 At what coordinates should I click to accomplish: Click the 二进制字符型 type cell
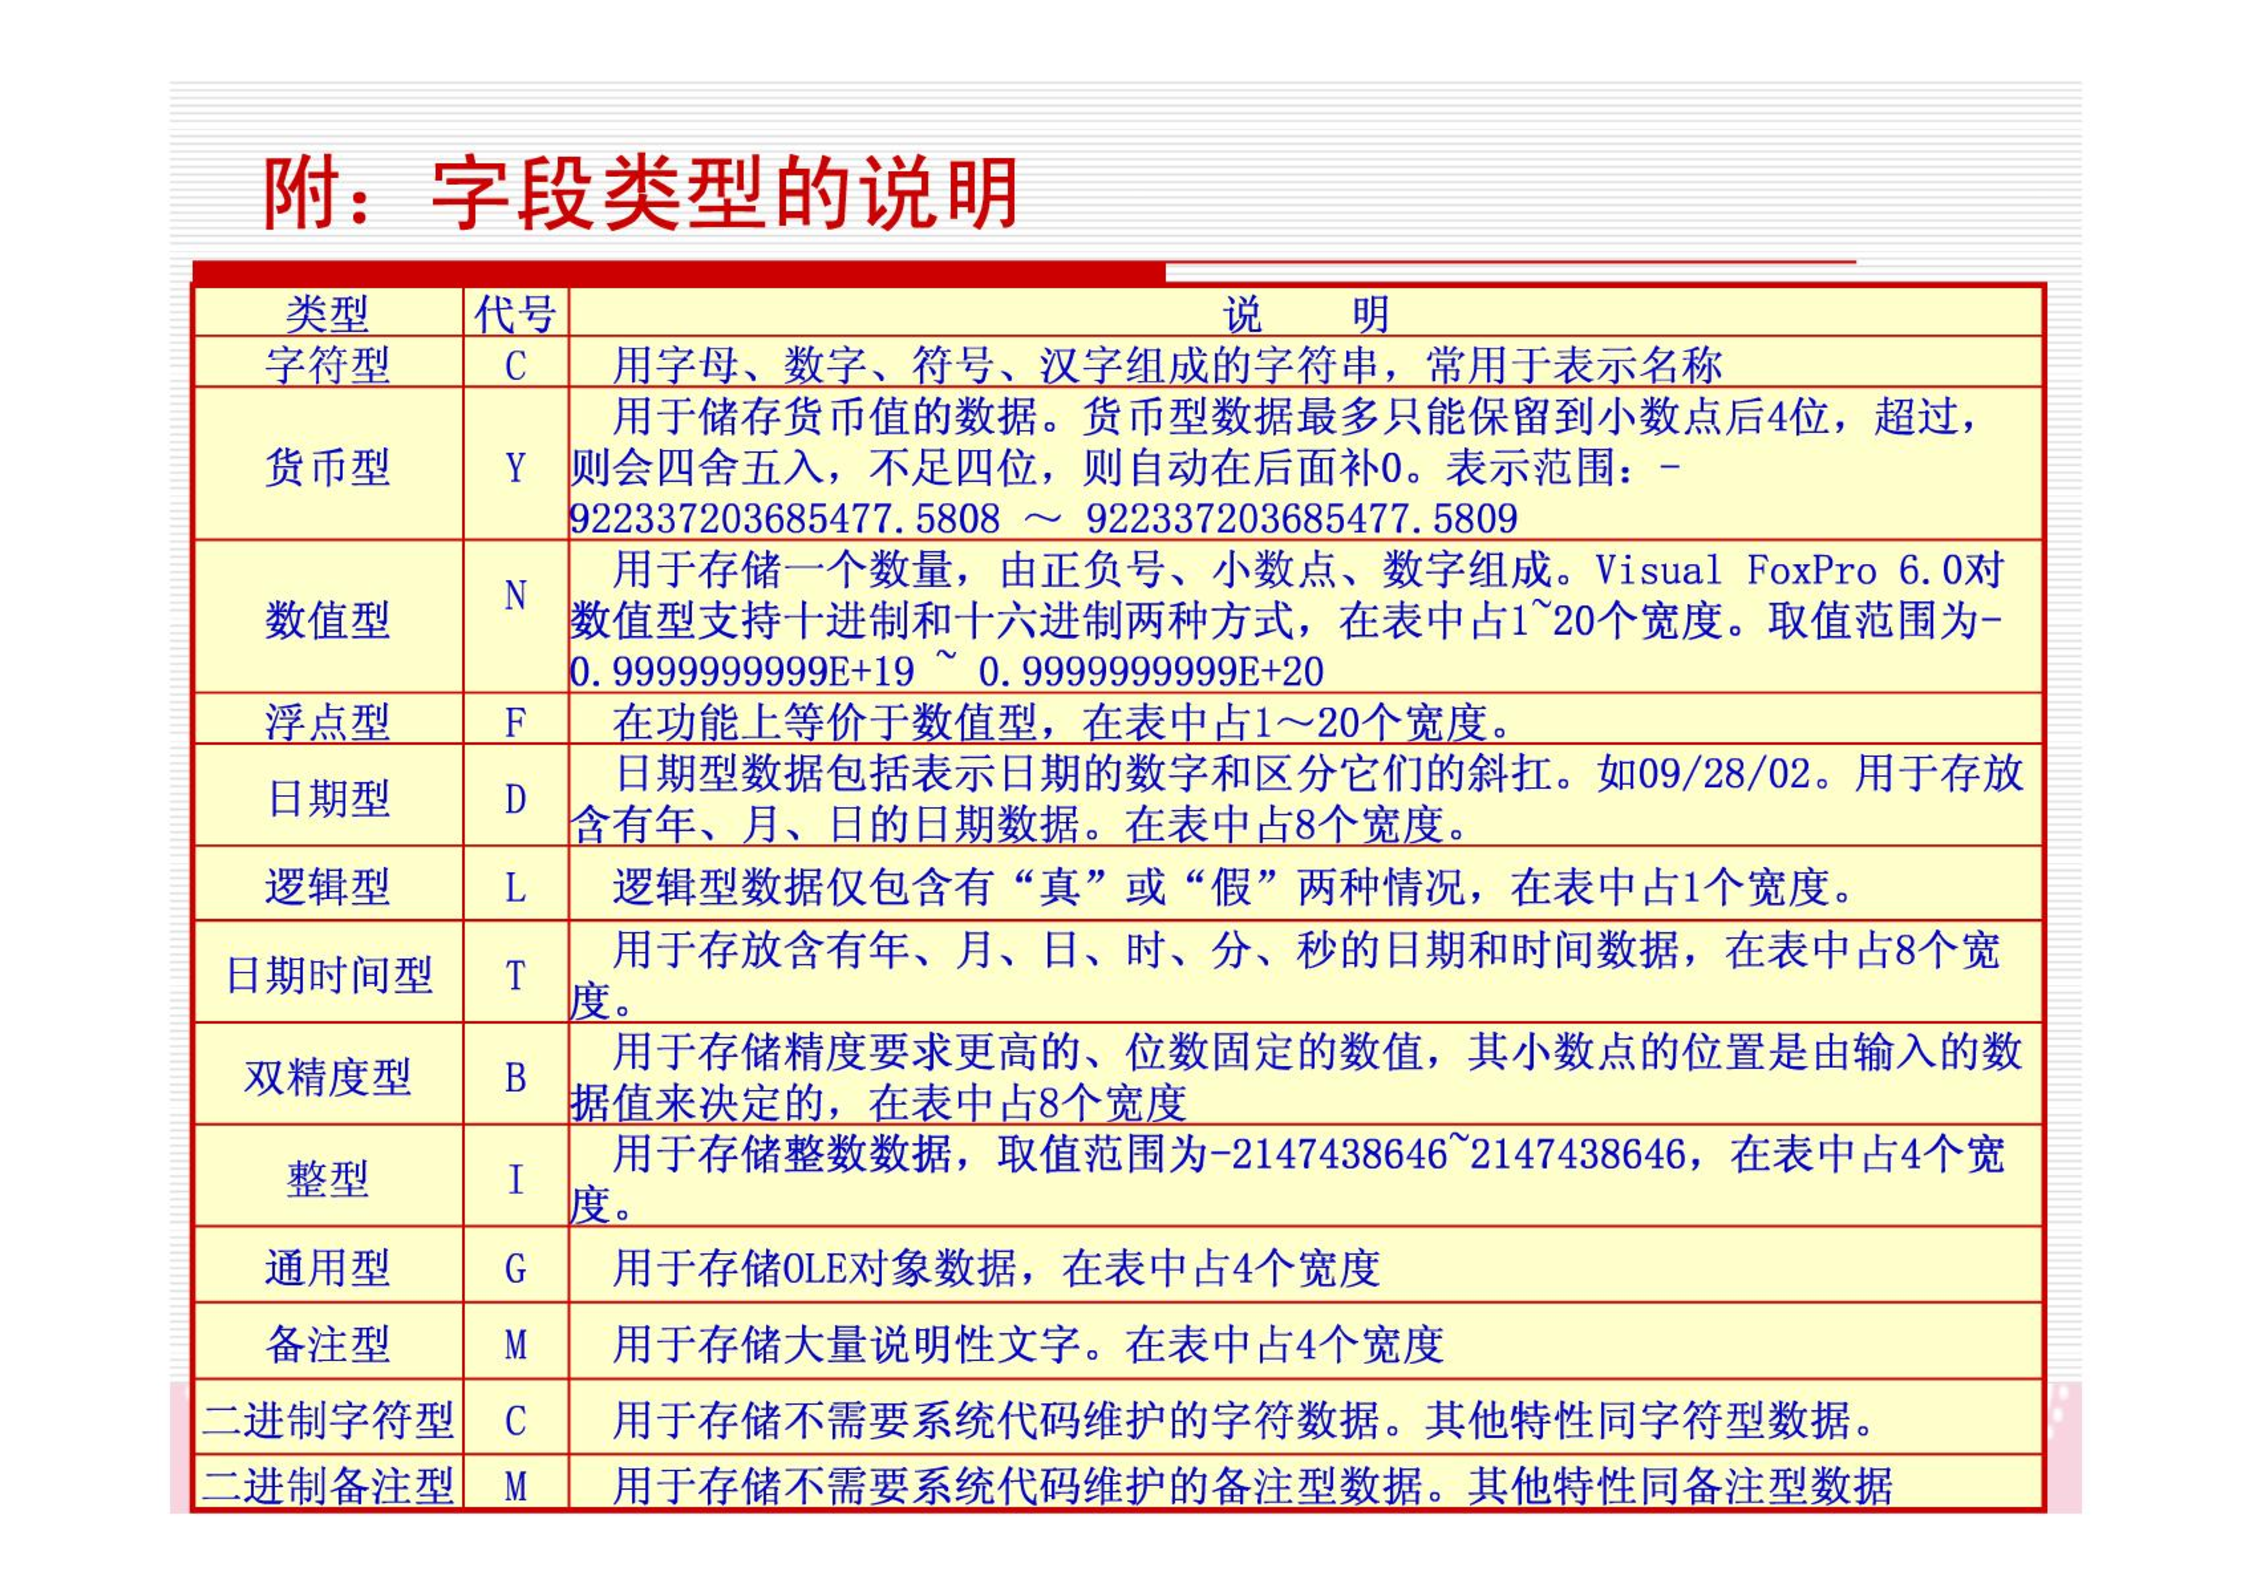tap(327, 1419)
